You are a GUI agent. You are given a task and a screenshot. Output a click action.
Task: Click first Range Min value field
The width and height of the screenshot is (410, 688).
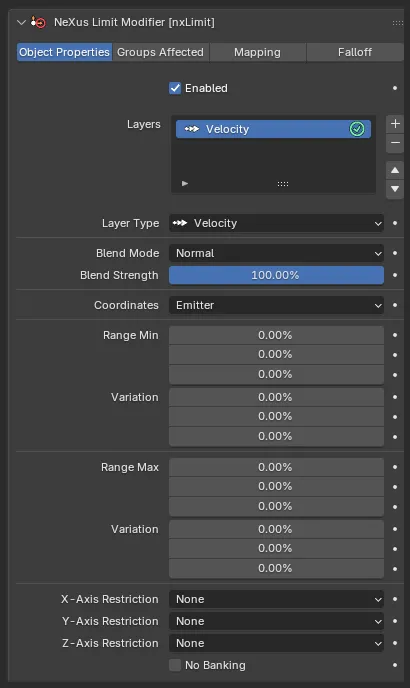tap(276, 335)
